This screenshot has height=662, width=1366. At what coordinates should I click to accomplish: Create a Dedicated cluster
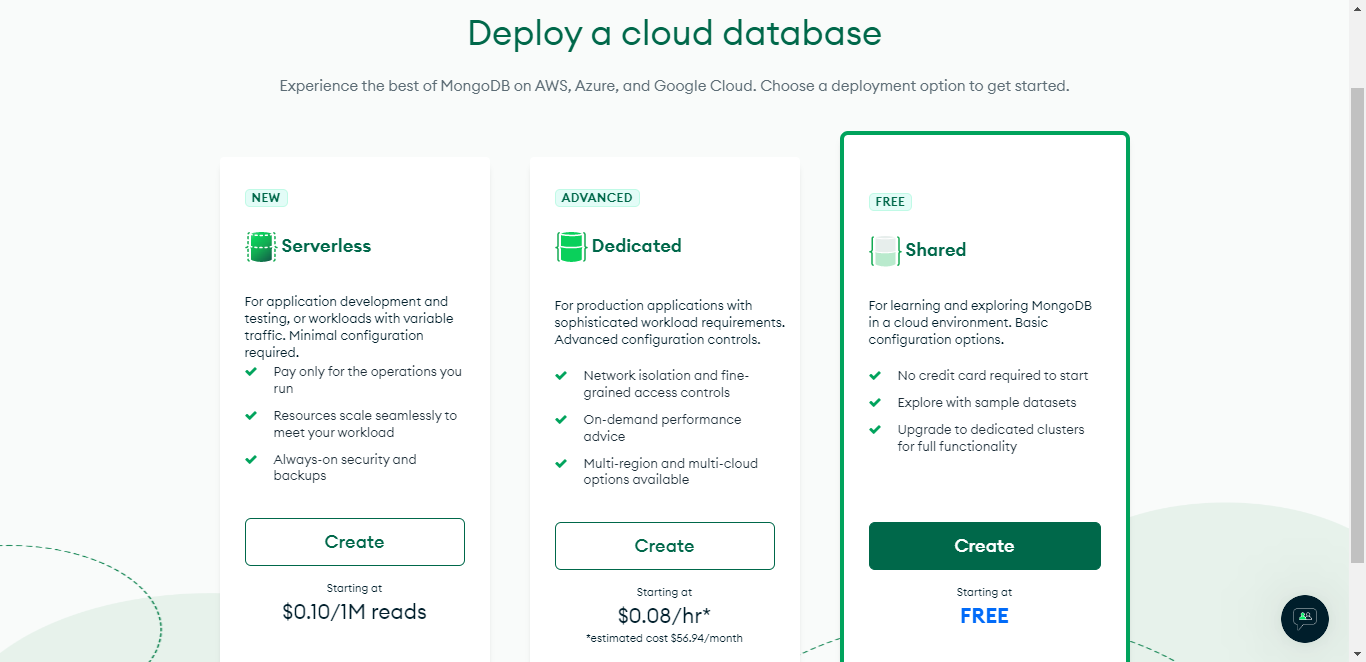(x=665, y=546)
